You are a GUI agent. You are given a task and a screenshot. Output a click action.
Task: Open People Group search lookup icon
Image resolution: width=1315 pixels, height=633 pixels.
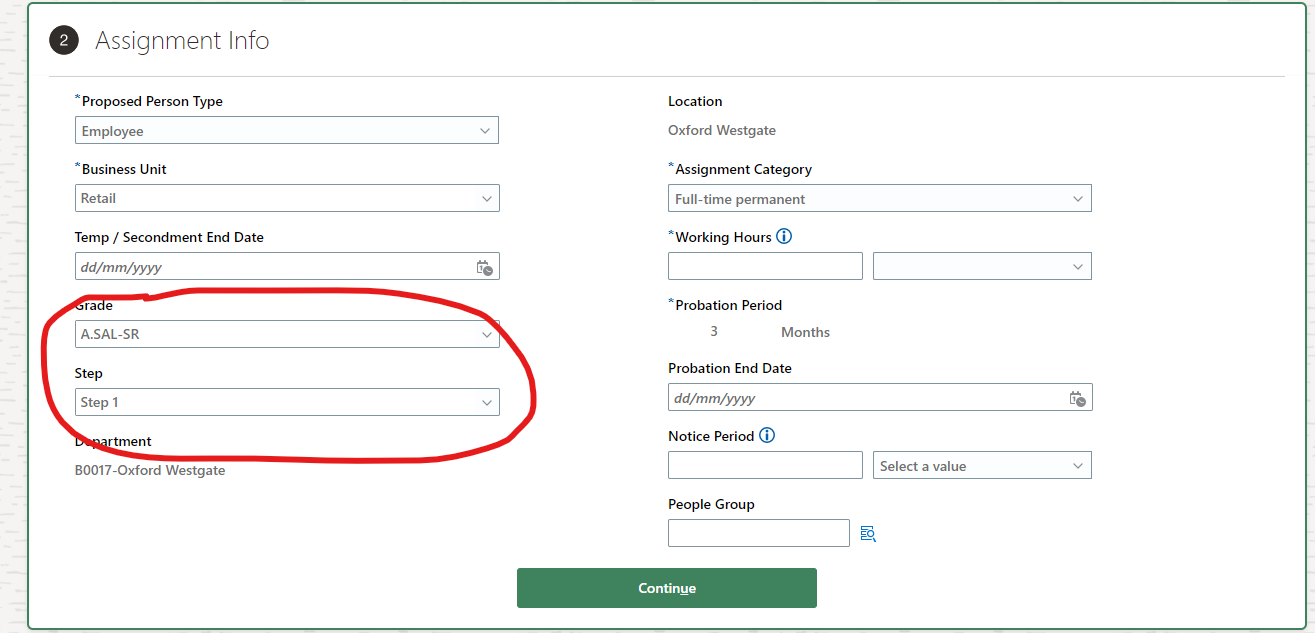pyautogui.click(x=868, y=534)
